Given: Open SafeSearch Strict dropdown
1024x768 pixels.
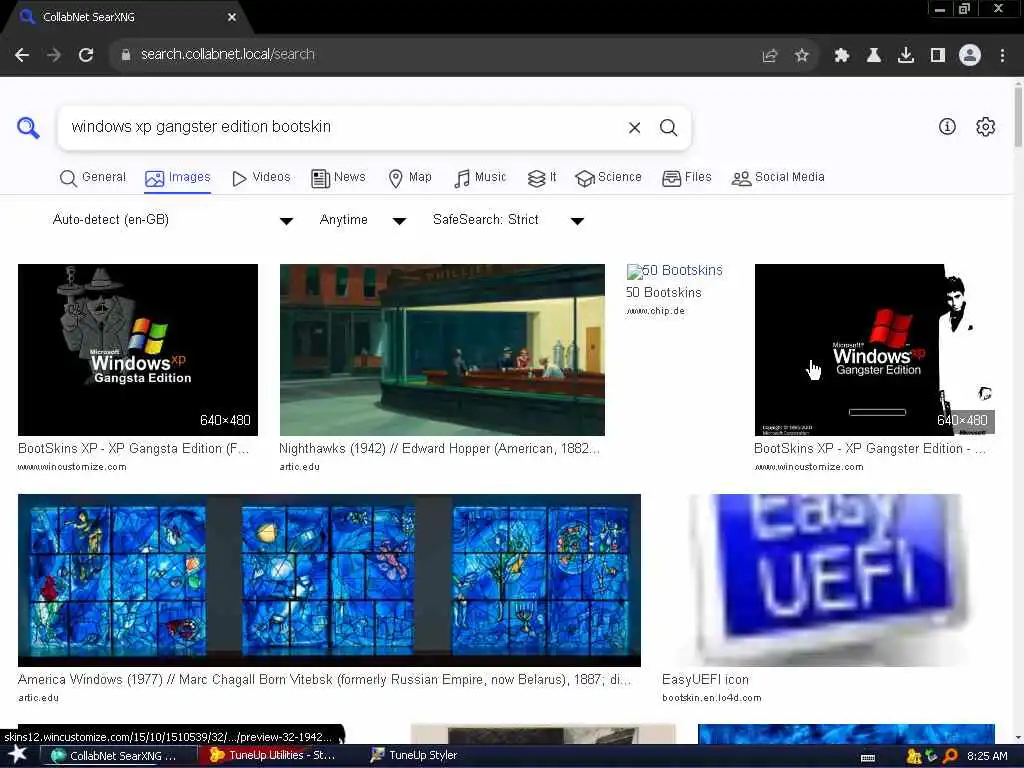Looking at the screenshot, I should pos(508,220).
